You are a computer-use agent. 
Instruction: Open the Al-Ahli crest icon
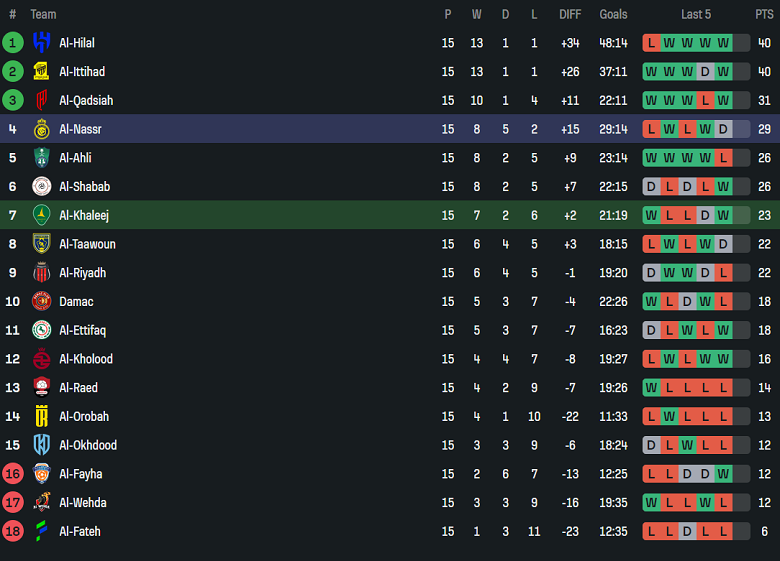coord(41,158)
